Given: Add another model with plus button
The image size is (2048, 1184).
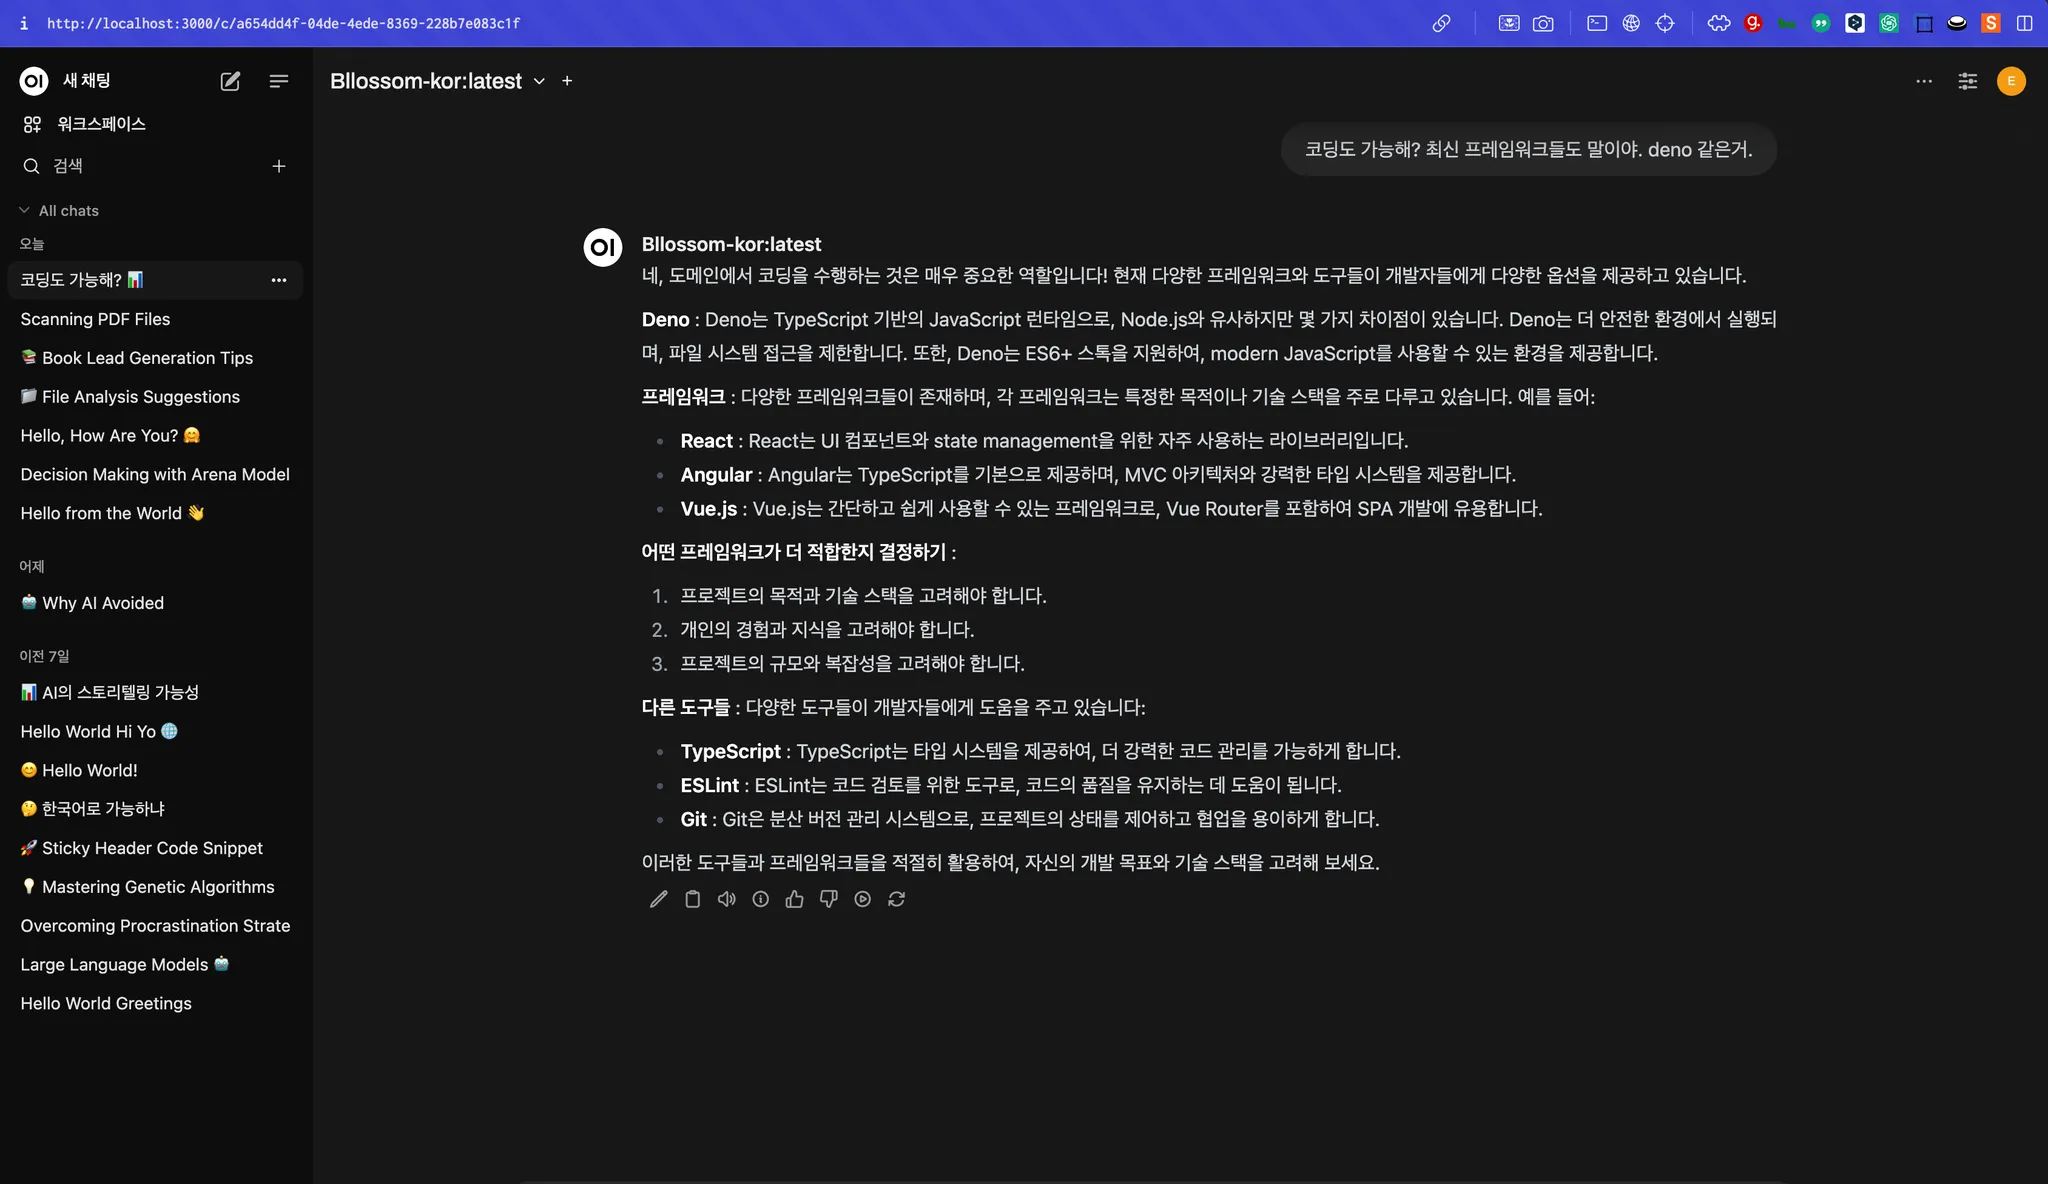Looking at the screenshot, I should [x=567, y=81].
